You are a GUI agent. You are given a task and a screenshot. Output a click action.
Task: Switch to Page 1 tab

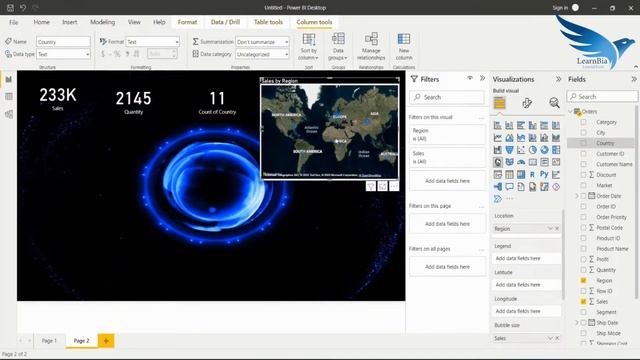[x=49, y=340]
